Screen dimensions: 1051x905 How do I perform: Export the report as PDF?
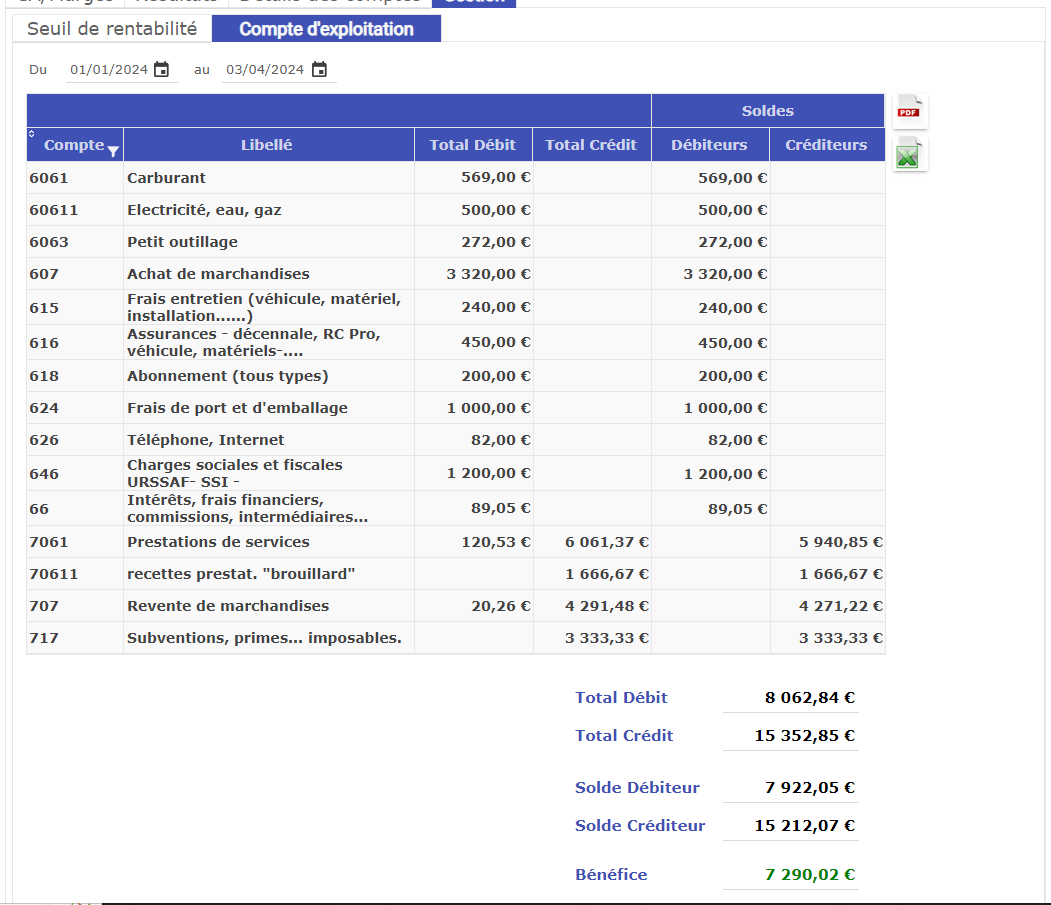909,111
